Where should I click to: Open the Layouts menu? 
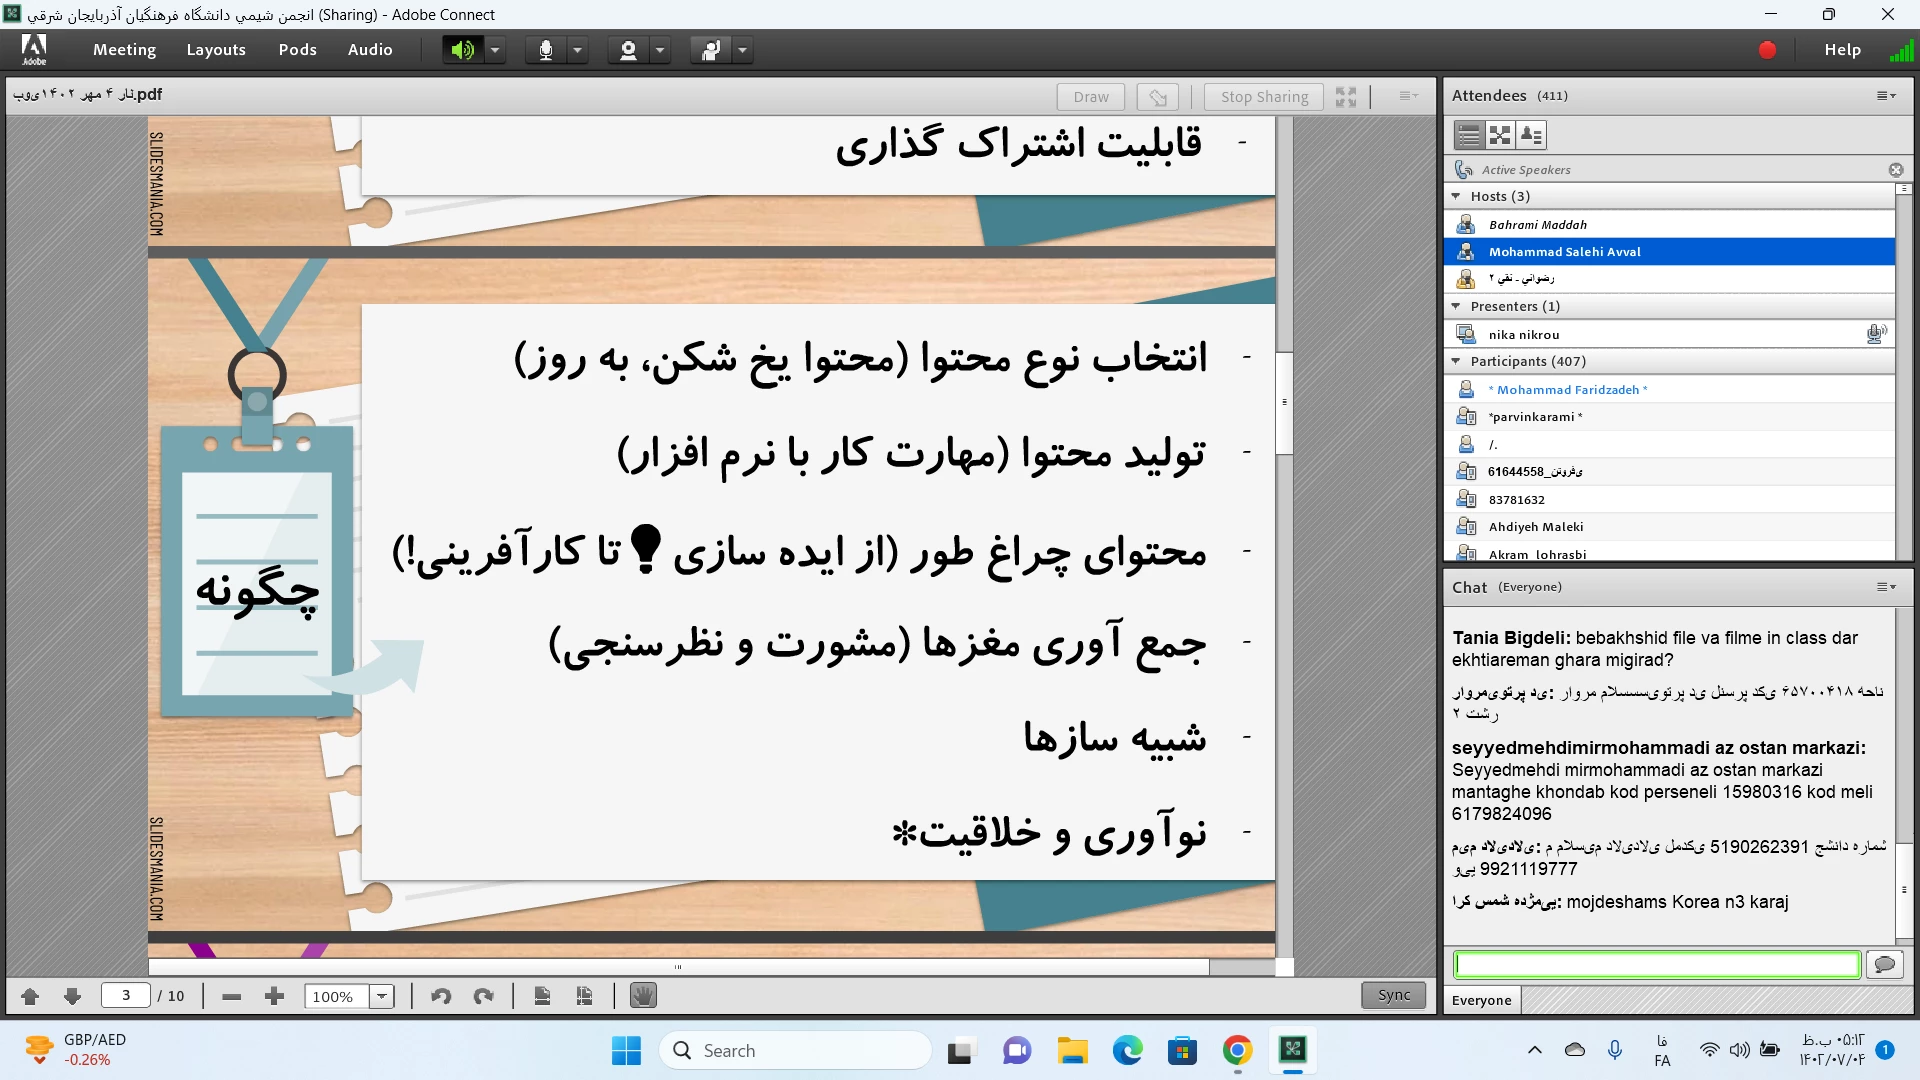pos(216,50)
